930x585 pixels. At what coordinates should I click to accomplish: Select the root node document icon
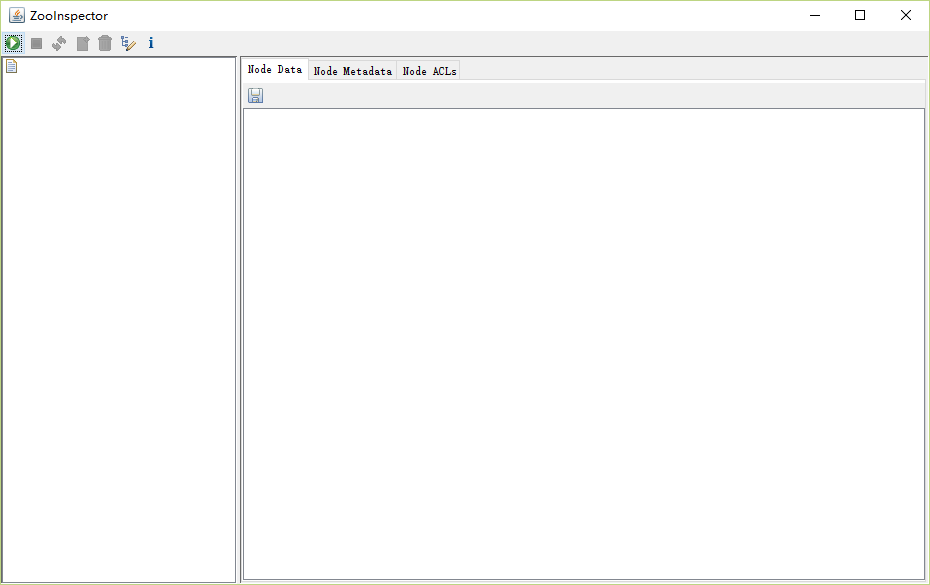(x=12, y=67)
